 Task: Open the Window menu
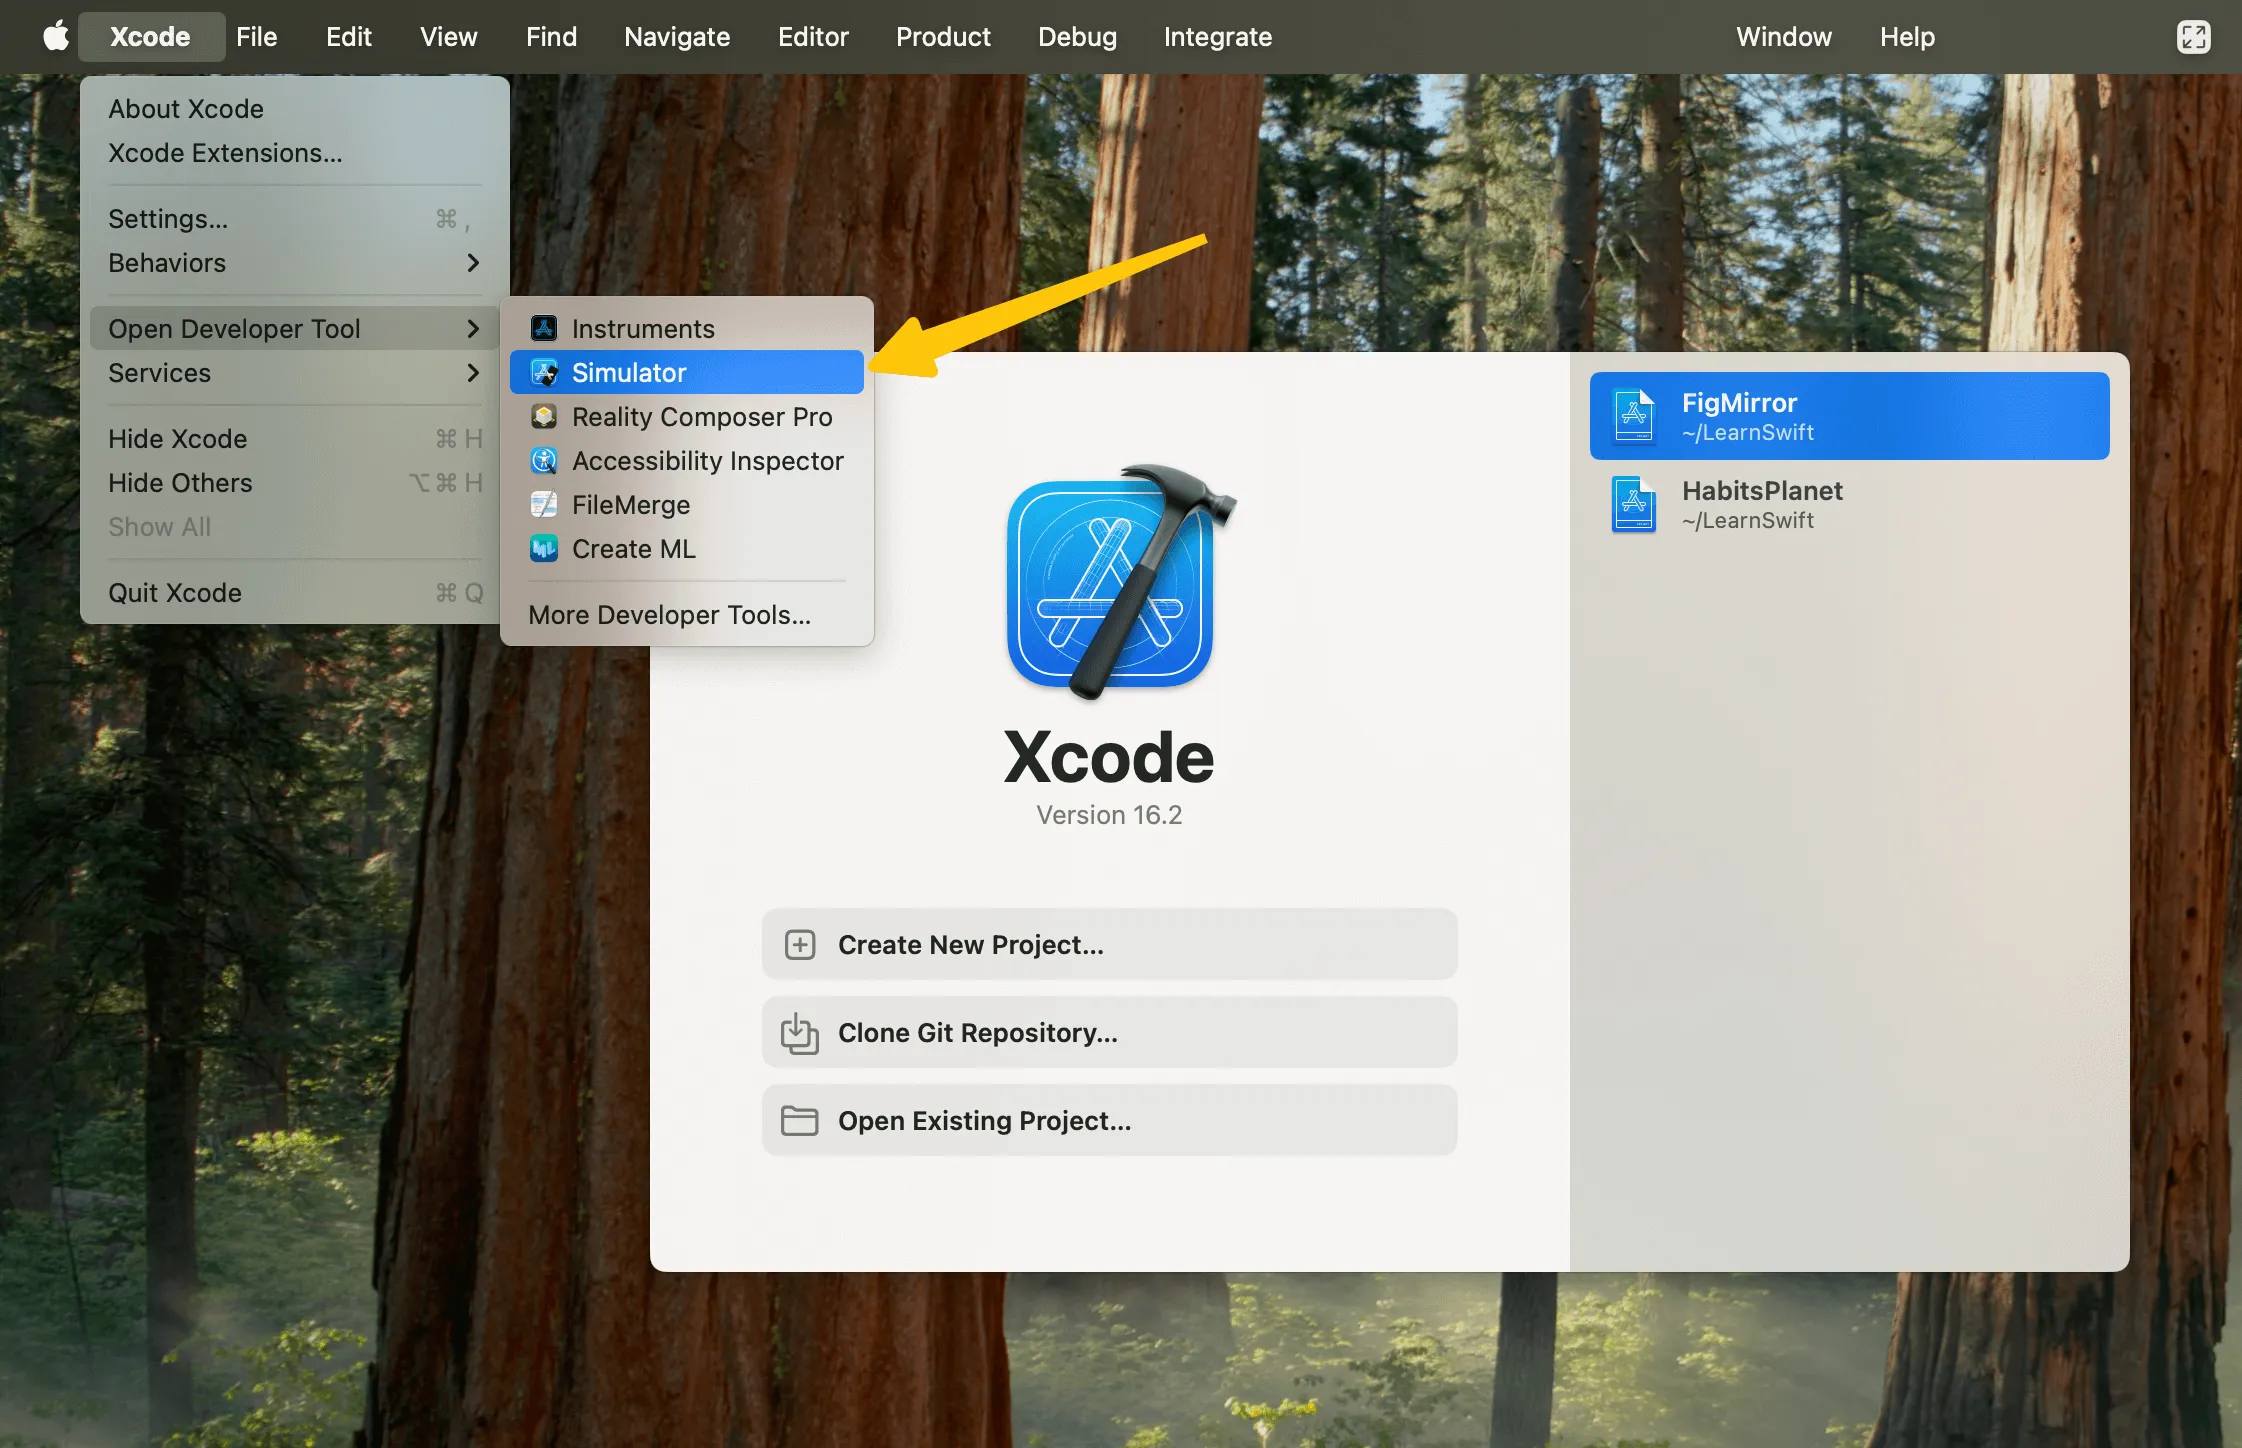pos(1783,37)
